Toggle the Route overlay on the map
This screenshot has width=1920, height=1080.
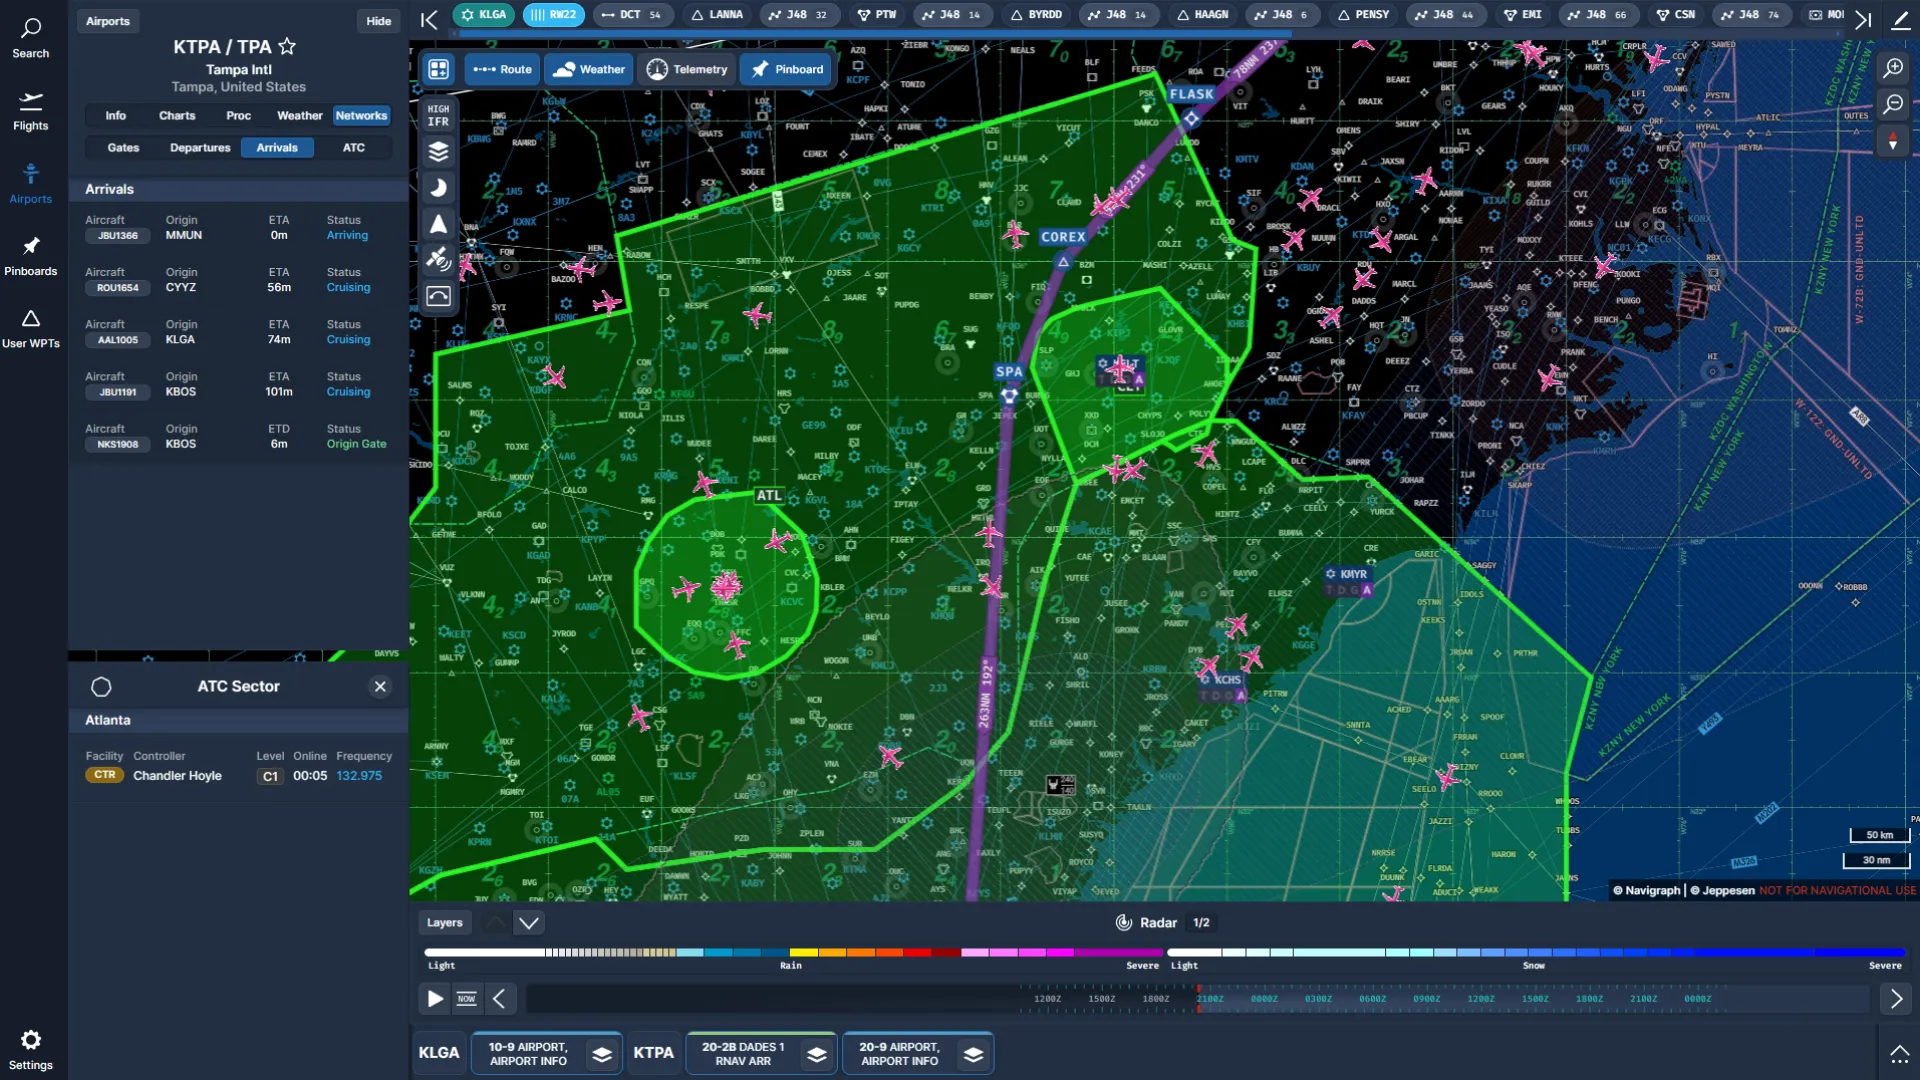(502, 69)
